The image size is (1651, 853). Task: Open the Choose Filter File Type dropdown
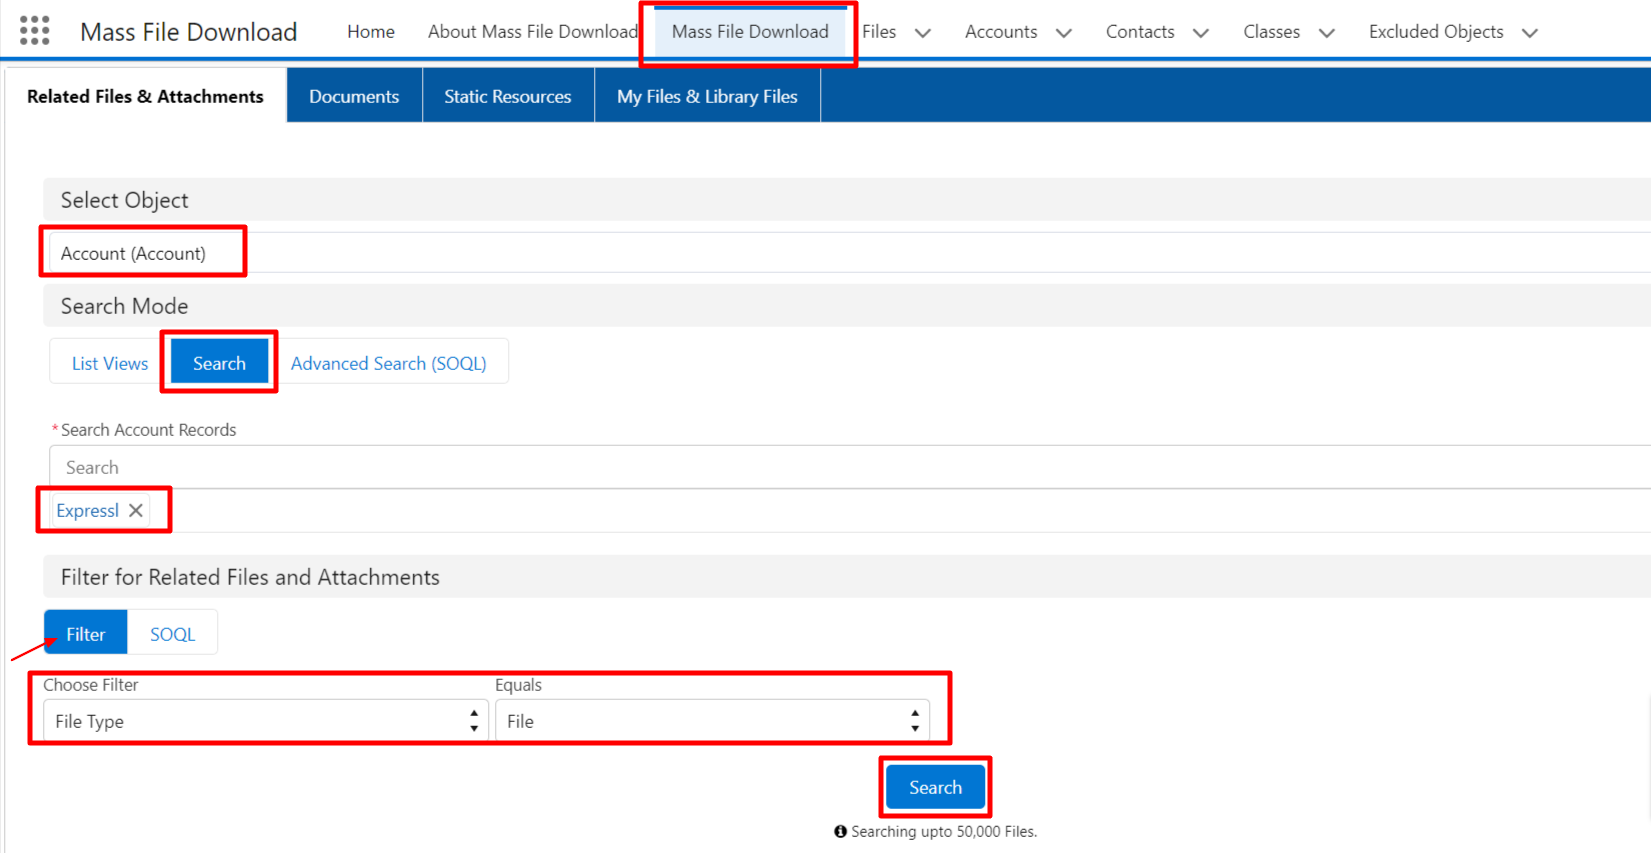(265, 721)
